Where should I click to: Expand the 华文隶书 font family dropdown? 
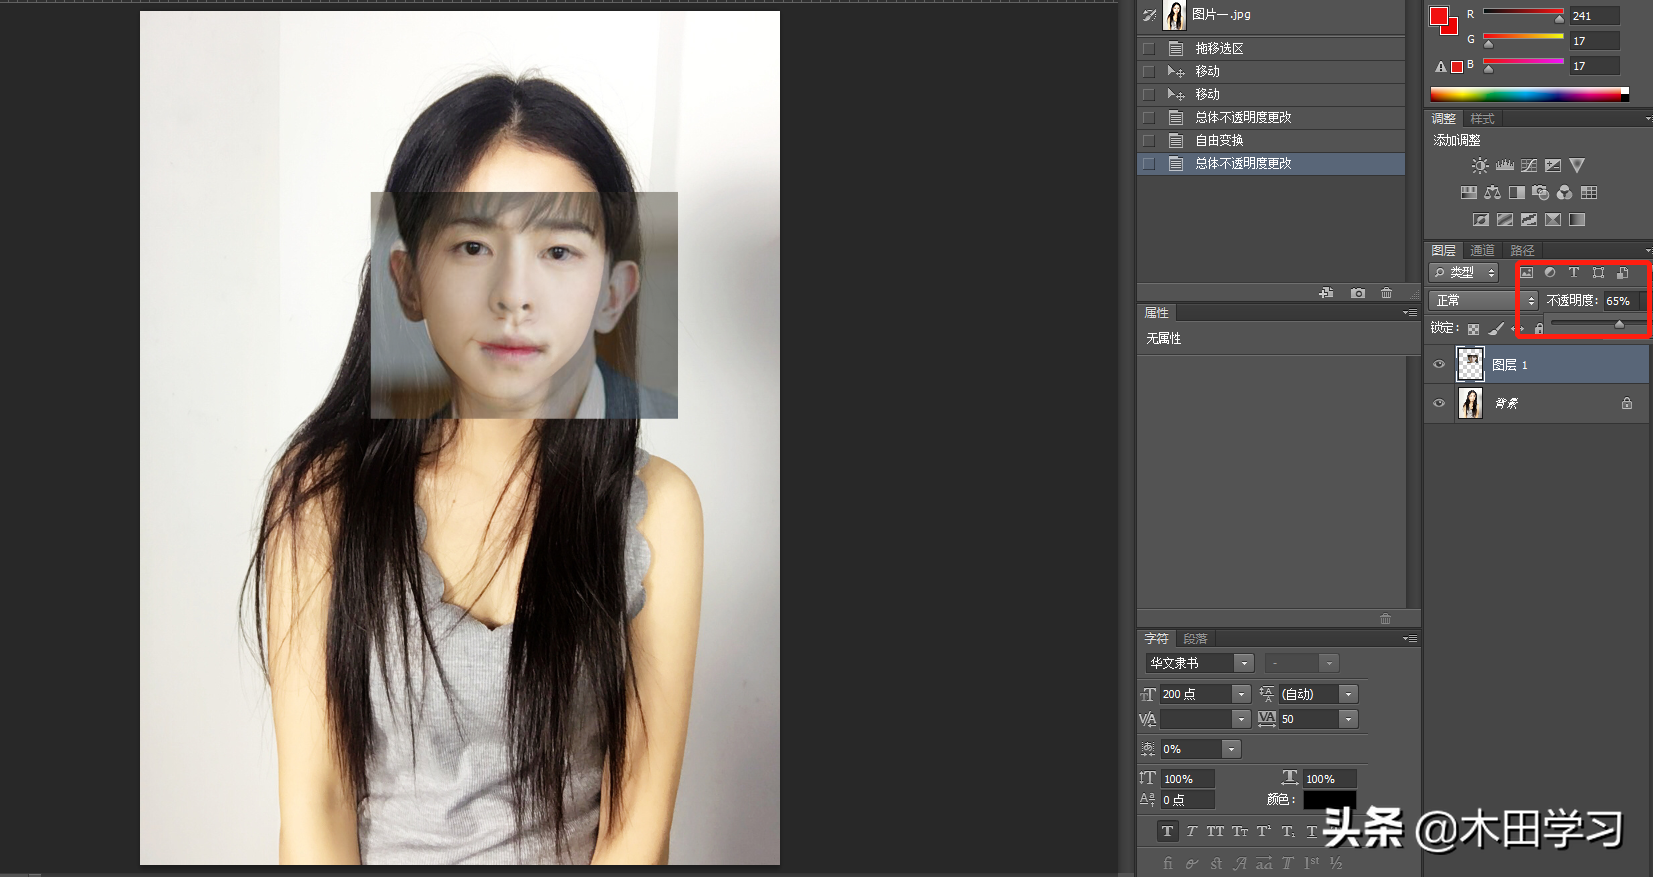tap(1244, 663)
